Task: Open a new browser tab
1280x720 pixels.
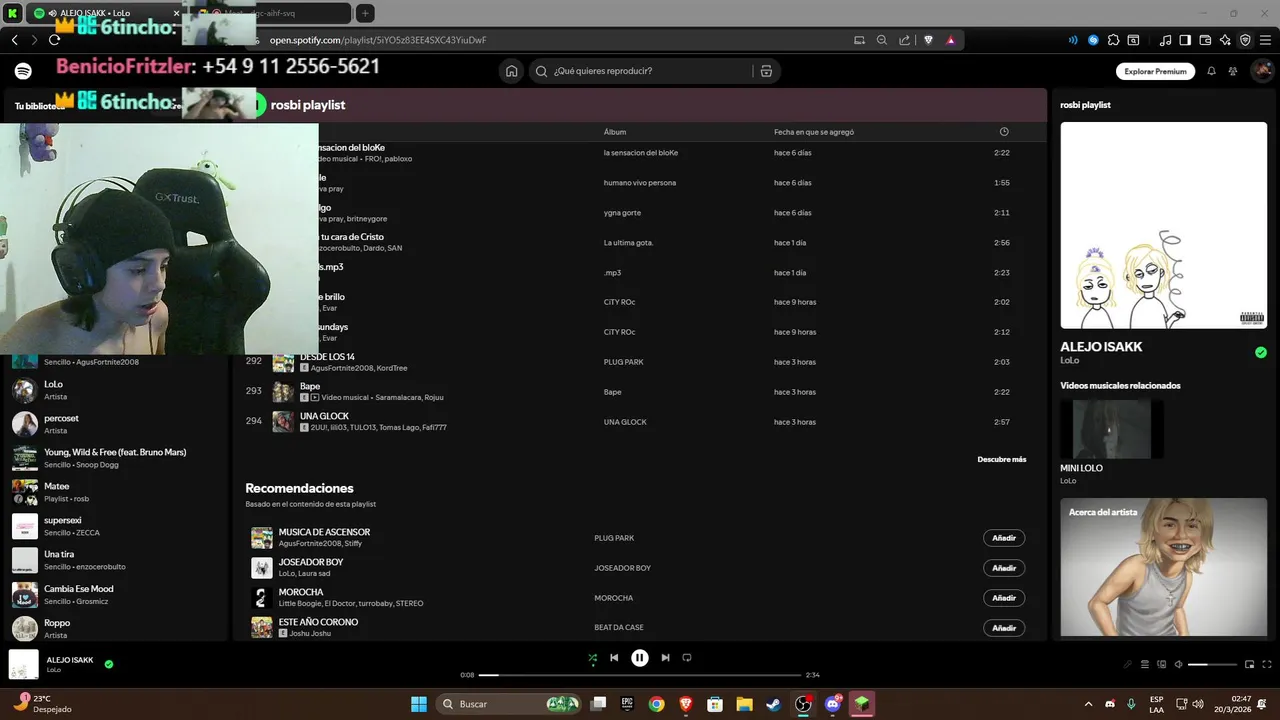Action: click(x=365, y=13)
